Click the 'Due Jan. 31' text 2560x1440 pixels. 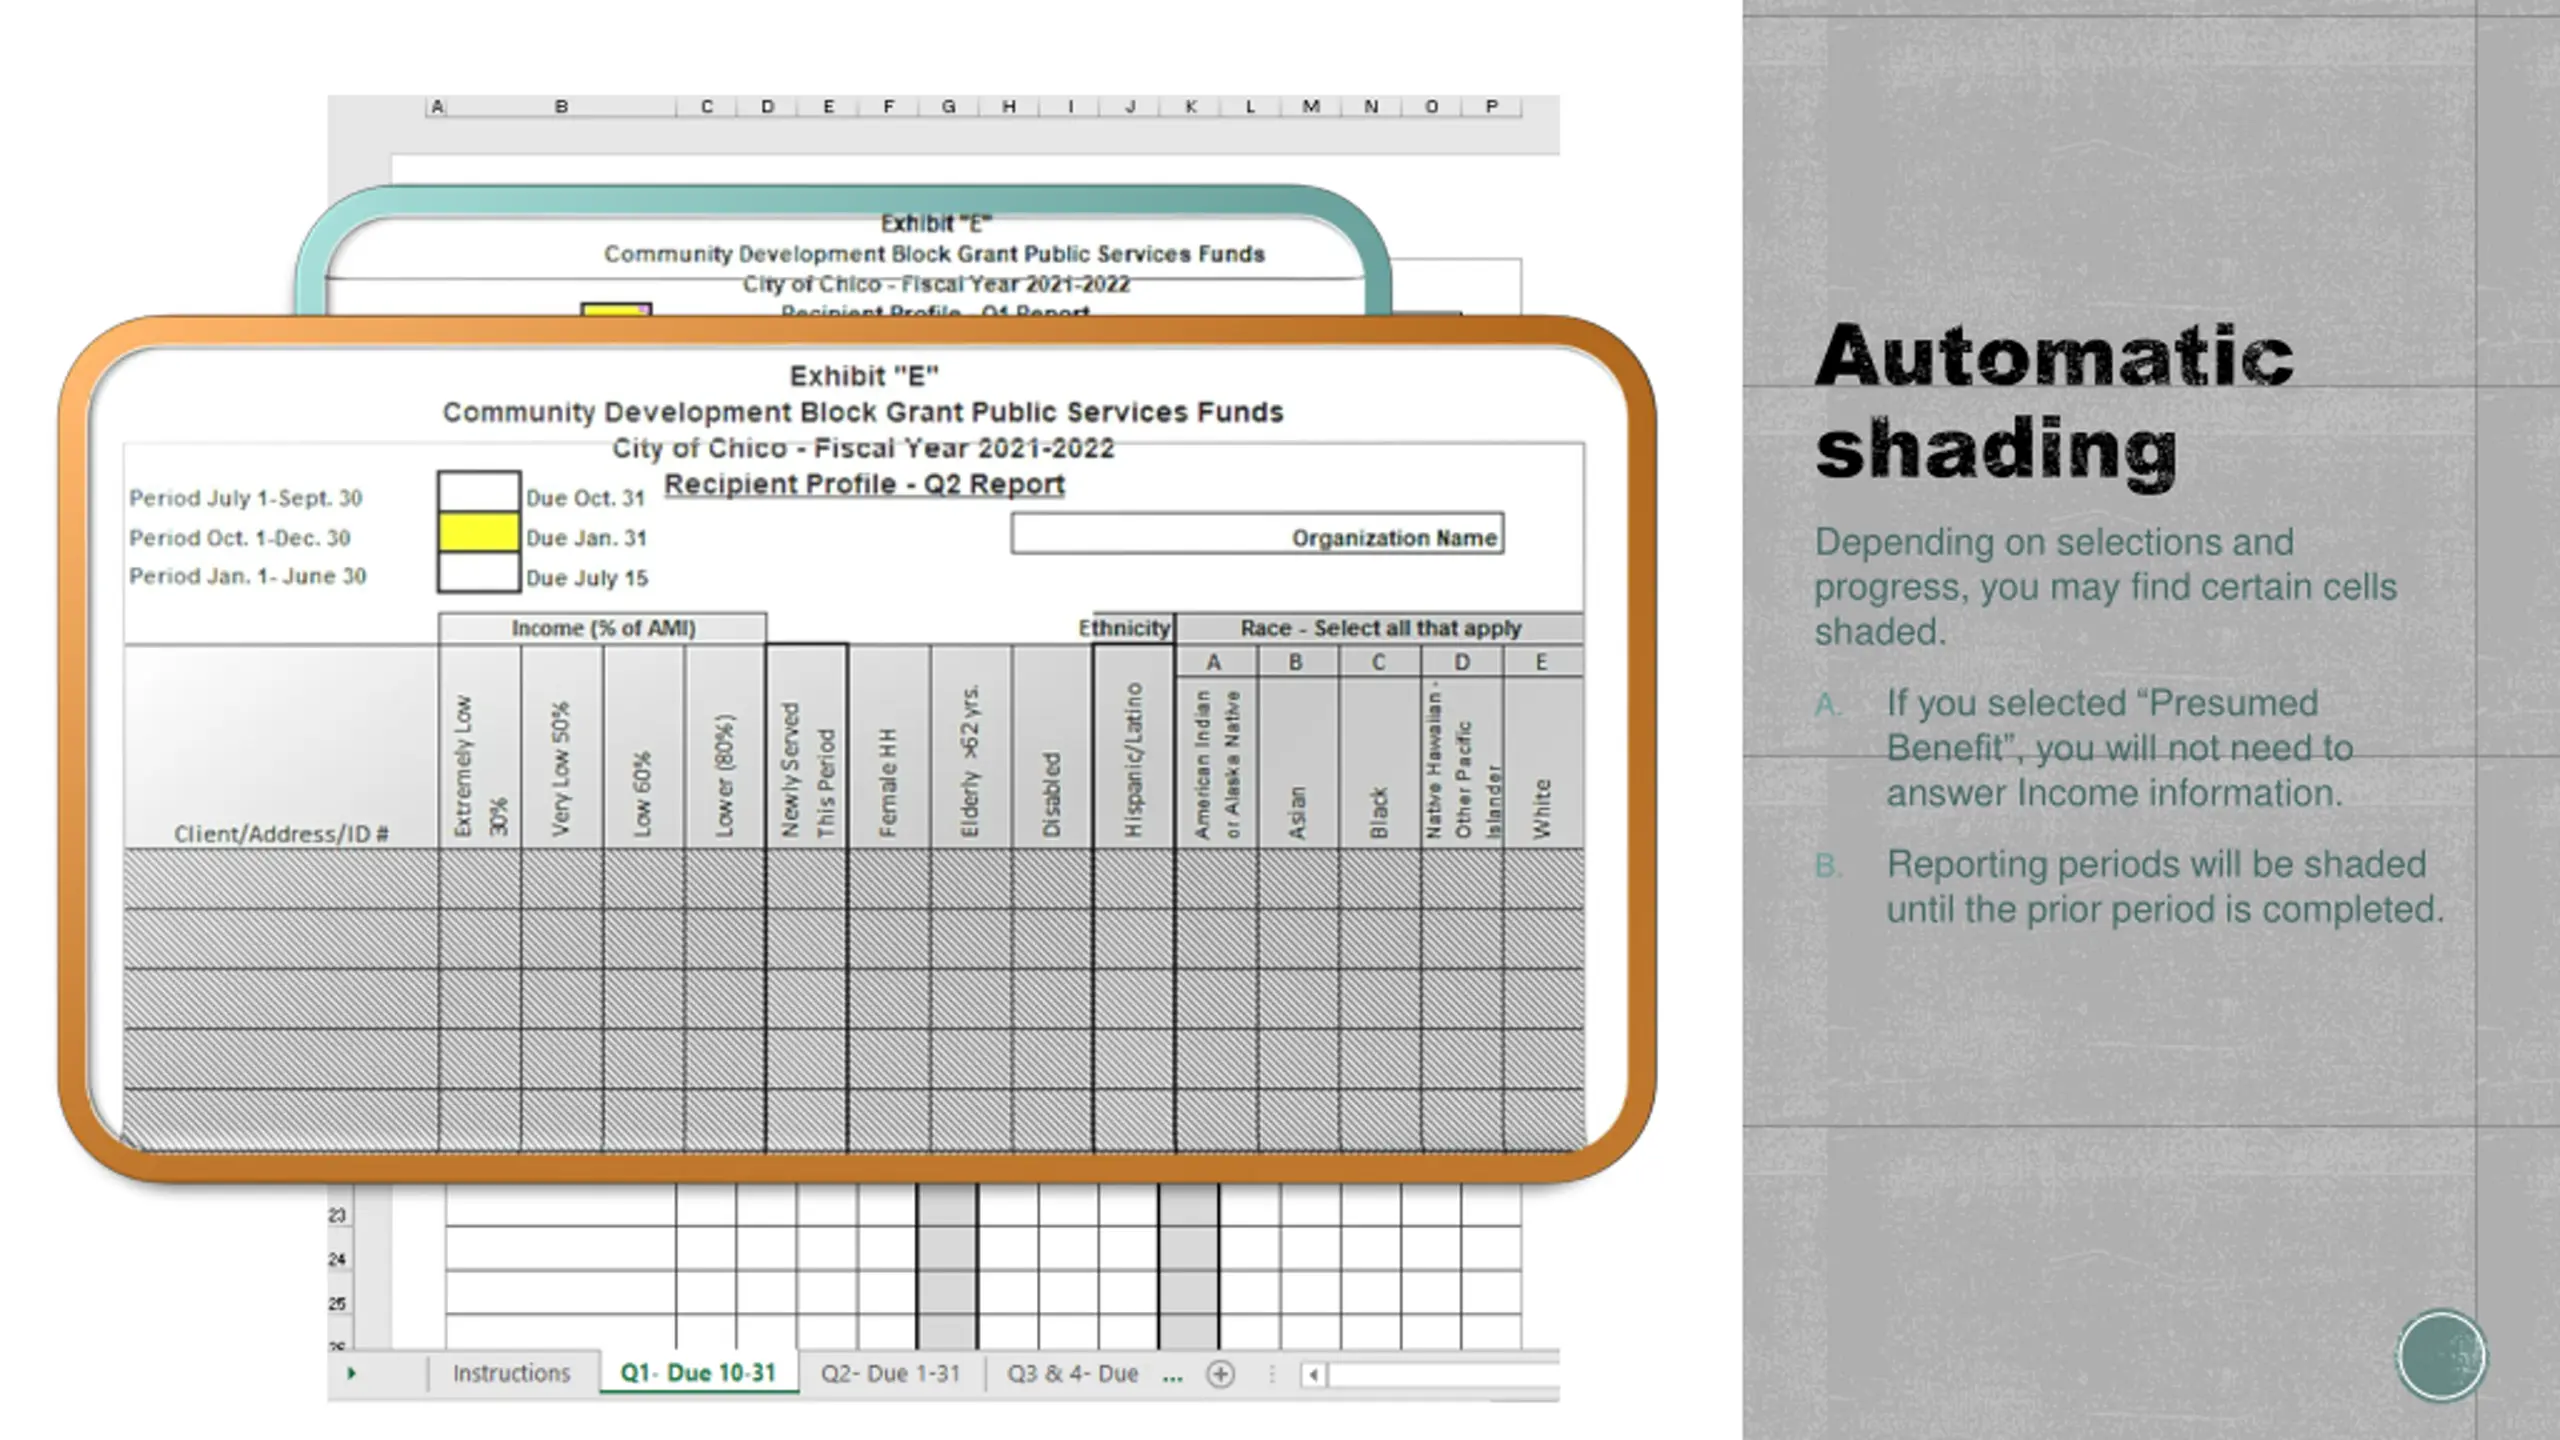587,538
